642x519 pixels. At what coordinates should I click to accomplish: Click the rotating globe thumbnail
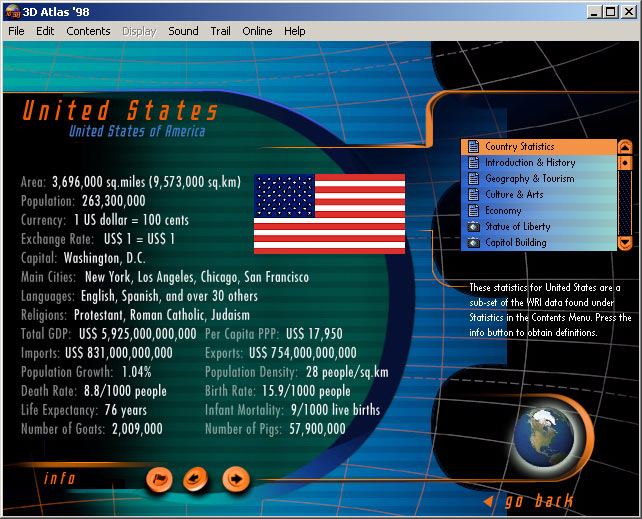coord(543,438)
